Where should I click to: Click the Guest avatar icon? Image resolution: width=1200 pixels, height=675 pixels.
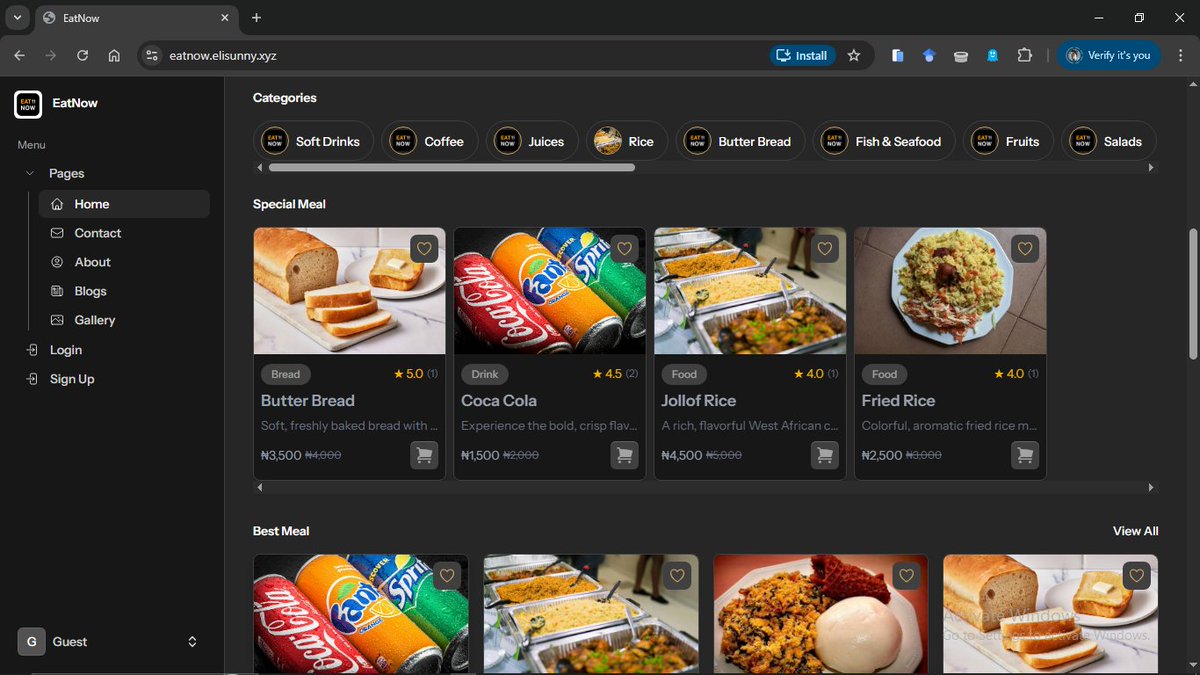click(x=31, y=642)
